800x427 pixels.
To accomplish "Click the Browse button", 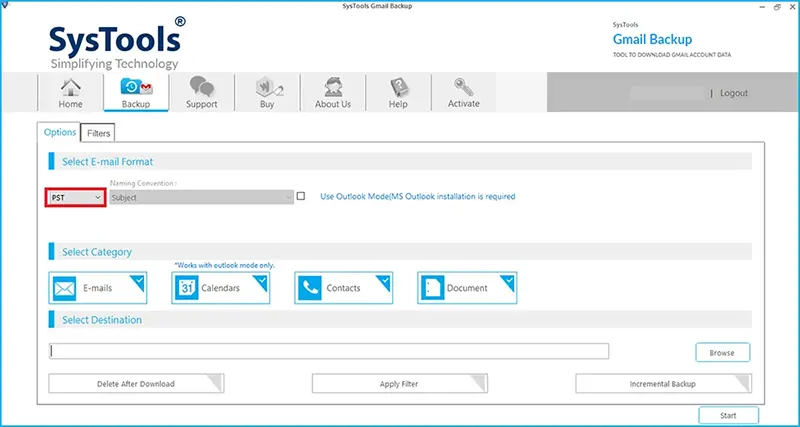I will (722, 353).
